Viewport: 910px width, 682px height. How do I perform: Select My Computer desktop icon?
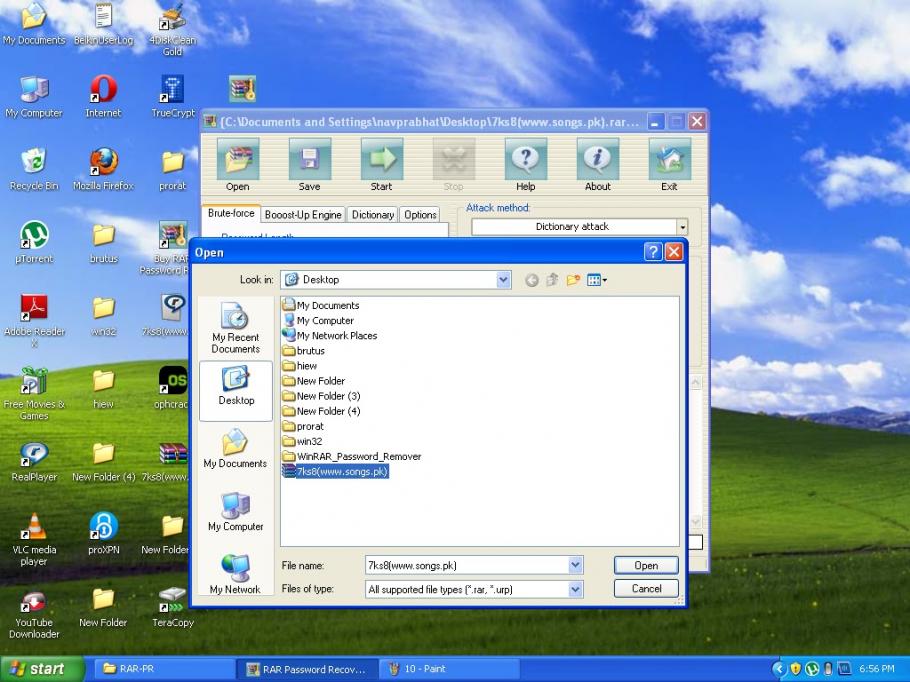click(34, 97)
